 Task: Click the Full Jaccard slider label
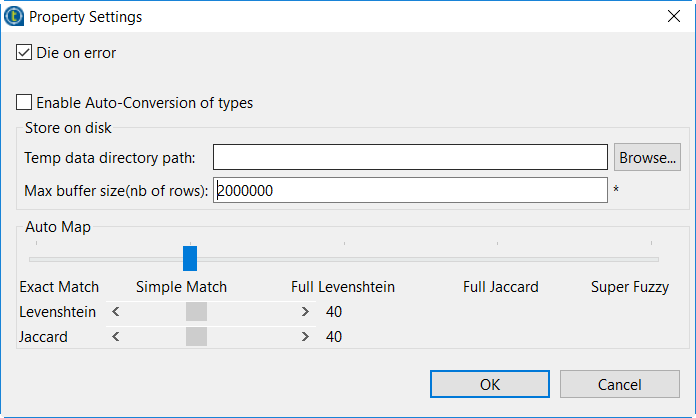pos(501,287)
